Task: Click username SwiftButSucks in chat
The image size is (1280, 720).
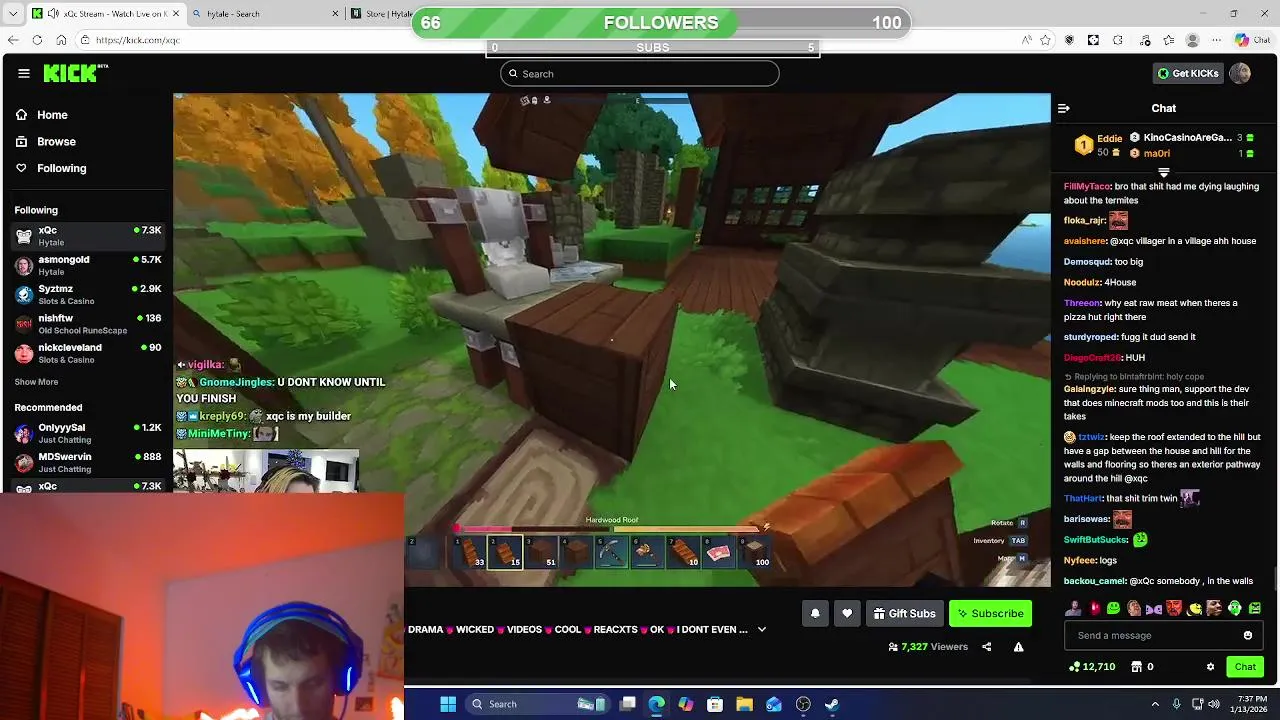Action: [1096, 540]
